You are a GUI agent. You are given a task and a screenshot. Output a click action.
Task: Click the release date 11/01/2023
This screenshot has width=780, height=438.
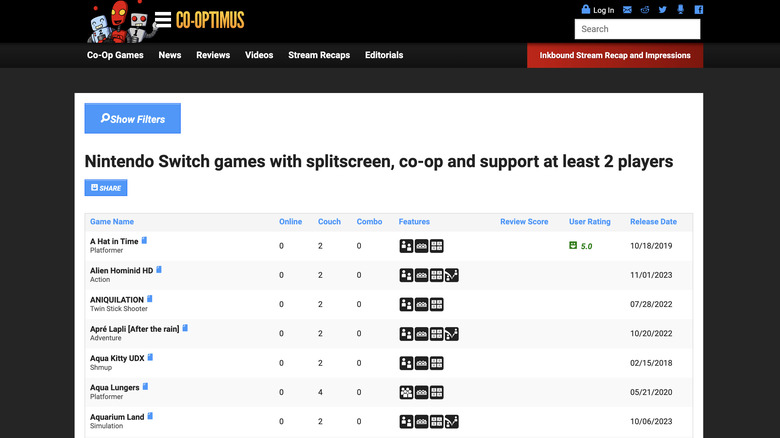[651, 275]
